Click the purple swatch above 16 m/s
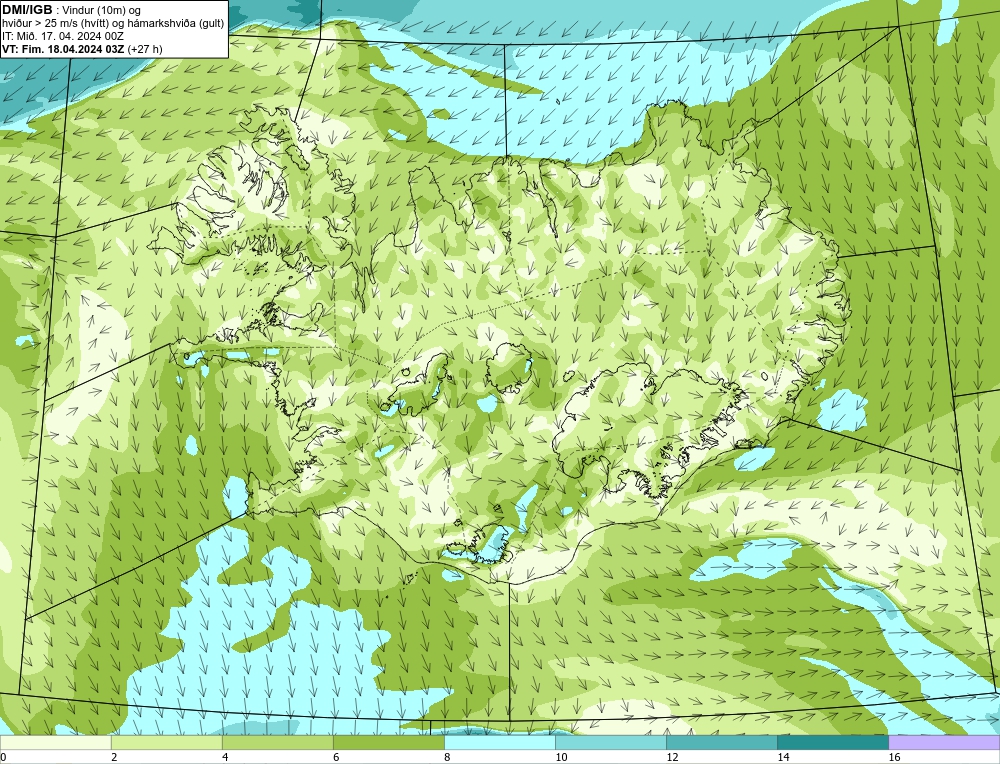The height and width of the screenshot is (764, 1000). [944, 742]
